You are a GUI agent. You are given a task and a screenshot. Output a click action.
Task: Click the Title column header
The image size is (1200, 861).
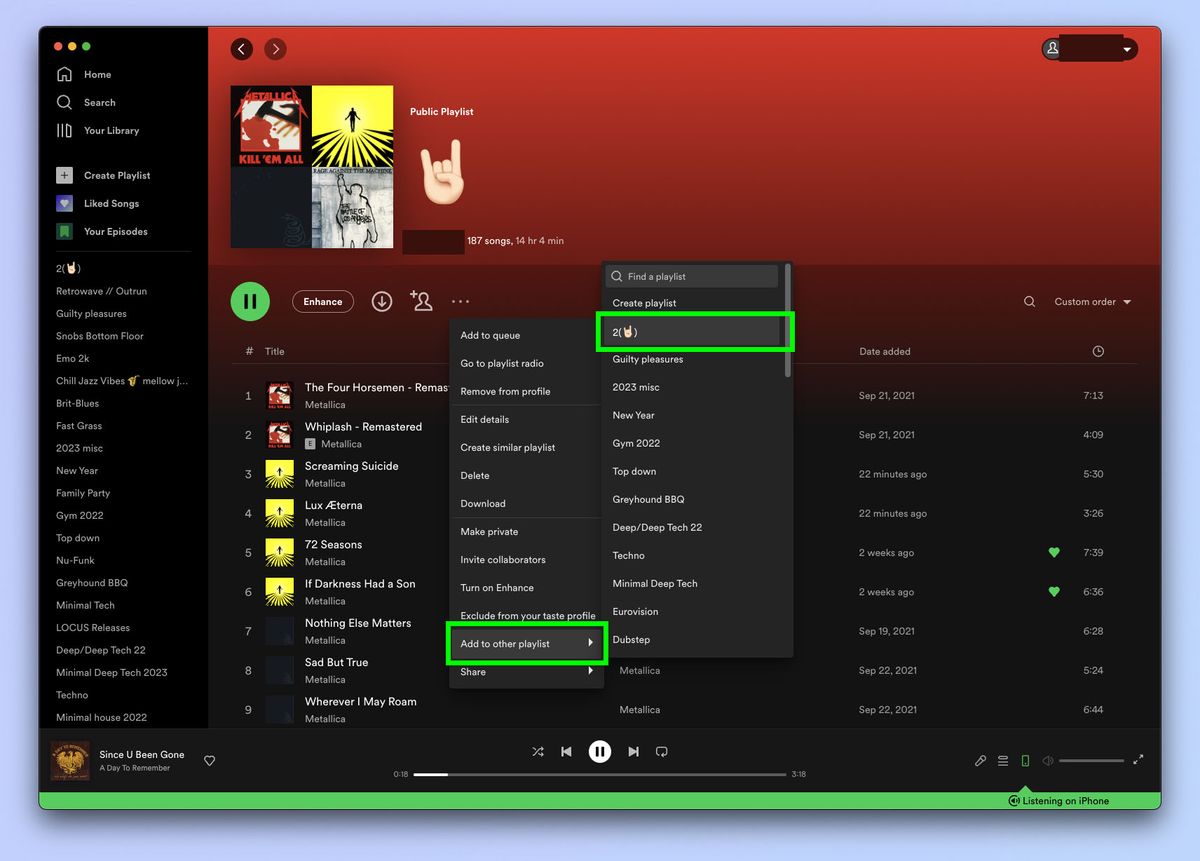click(x=275, y=351)
